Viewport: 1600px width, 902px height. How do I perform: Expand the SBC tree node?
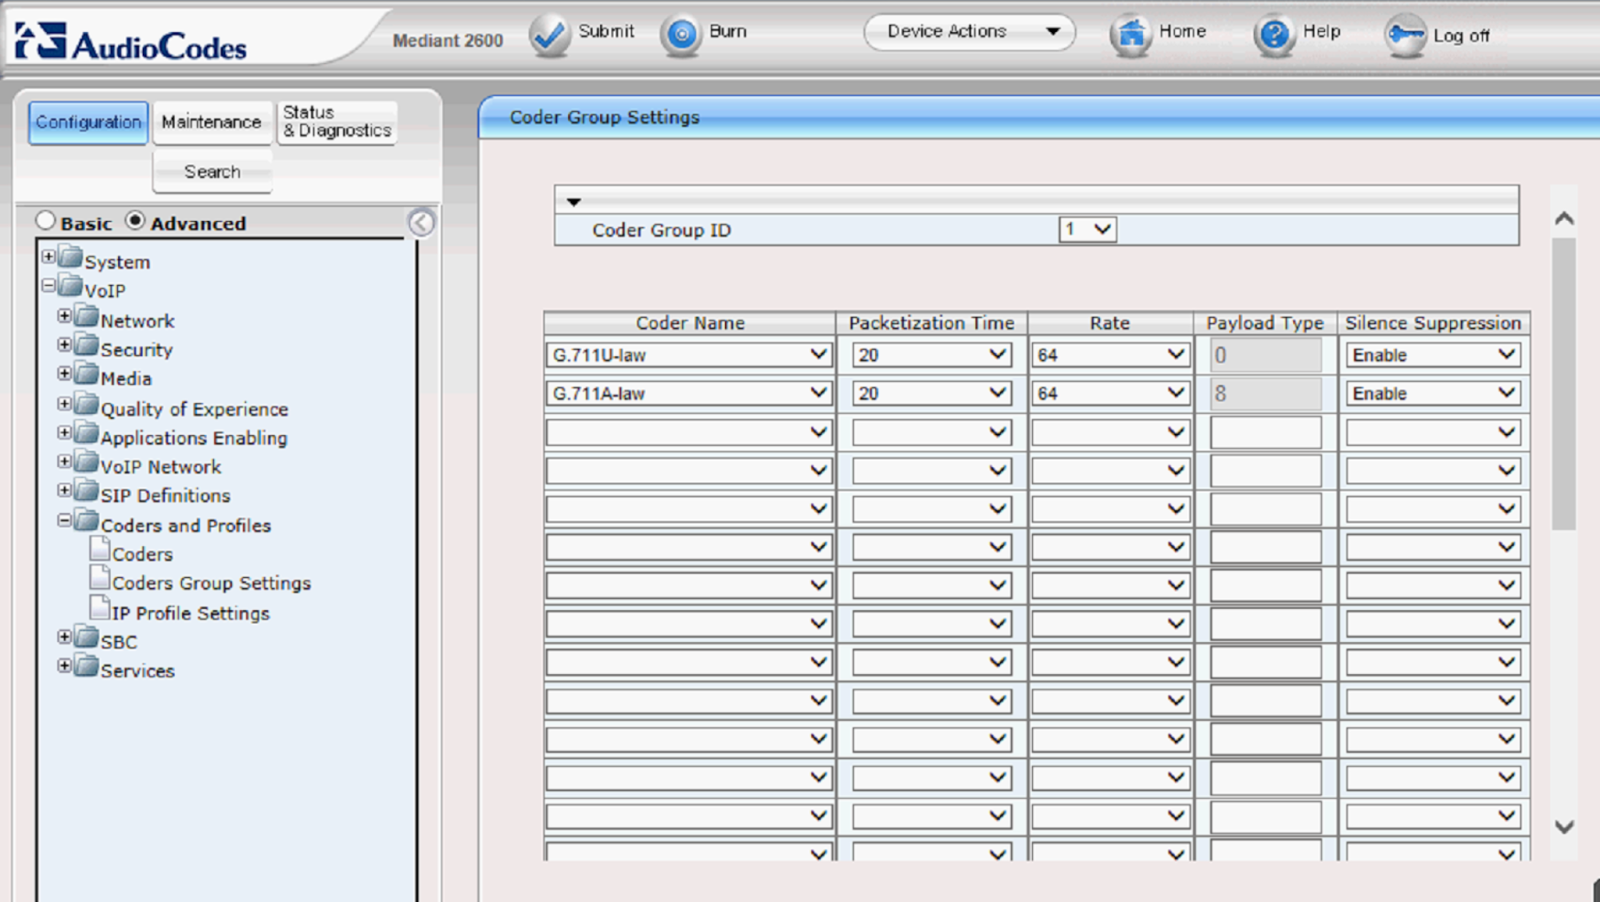[63, 636]
